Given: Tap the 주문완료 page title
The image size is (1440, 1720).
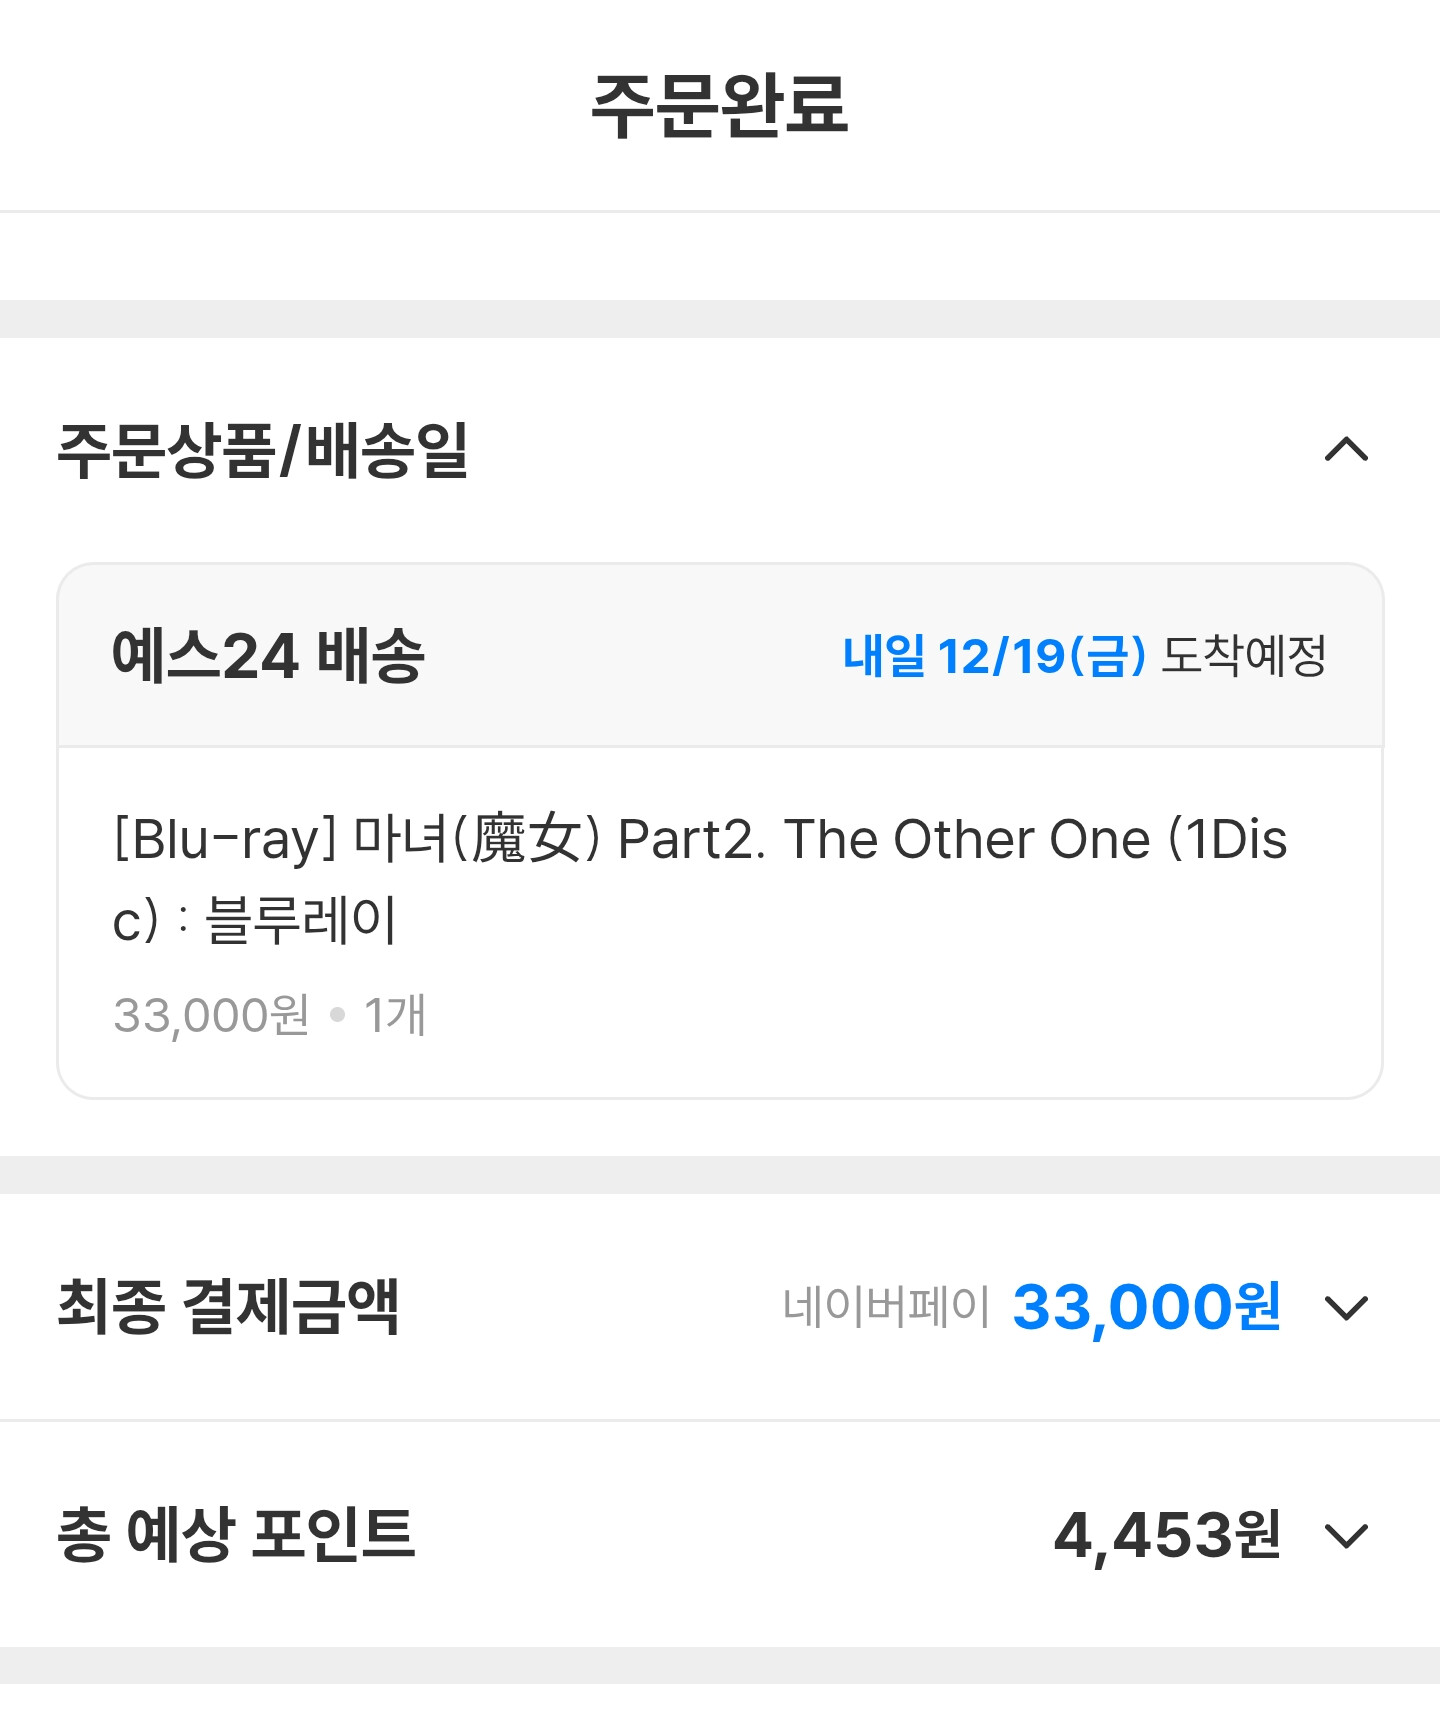Looking at the screenshot, I should pos(719,105).
